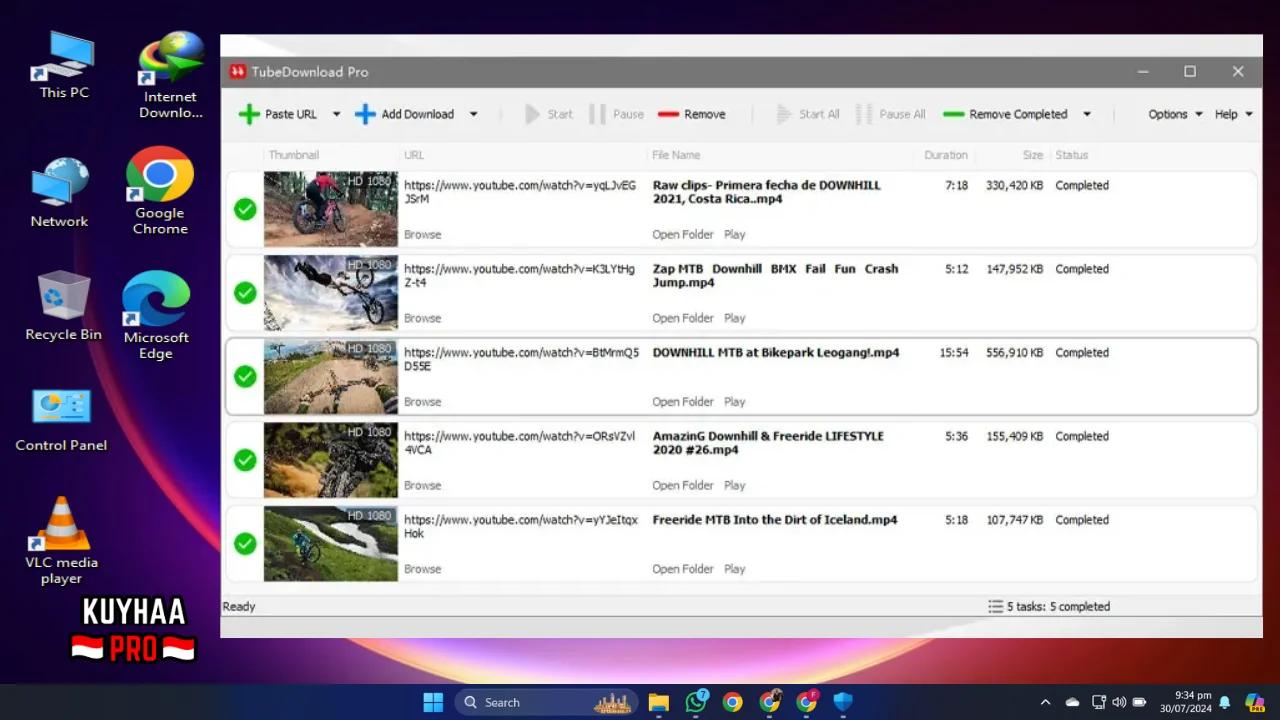Open VLC media player desktop icon
Screen dimensions: 1280x720
[62, 541]
